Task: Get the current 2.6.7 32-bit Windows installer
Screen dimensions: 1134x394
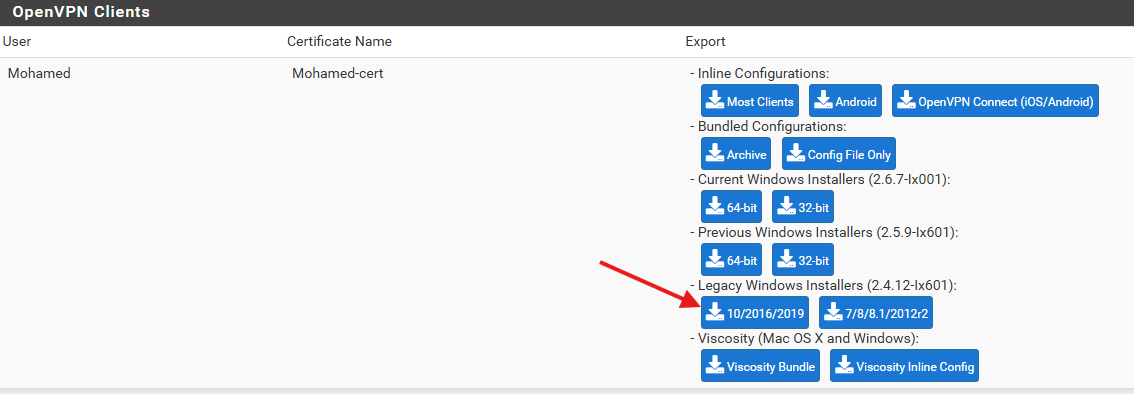Action: (803, 207)
